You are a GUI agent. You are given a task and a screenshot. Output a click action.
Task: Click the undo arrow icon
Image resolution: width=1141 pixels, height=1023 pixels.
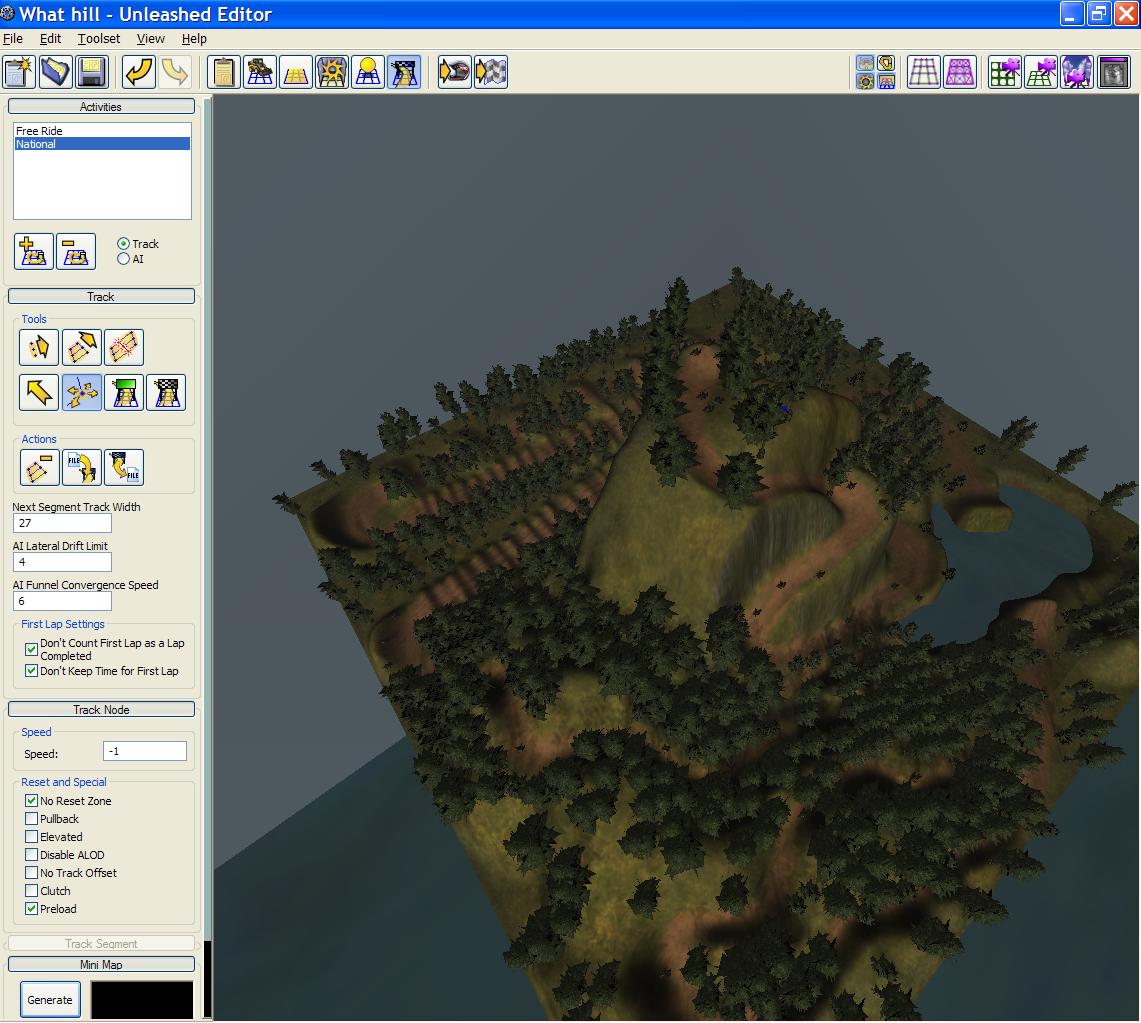(x=139, y=72)
